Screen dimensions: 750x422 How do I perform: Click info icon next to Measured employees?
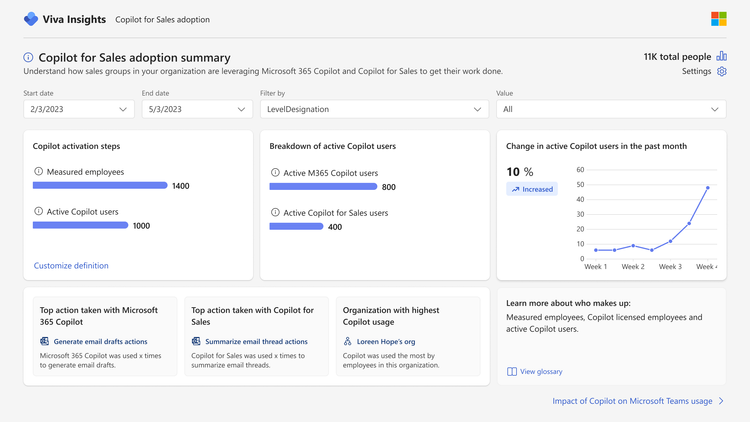click(x=39, y=172)
